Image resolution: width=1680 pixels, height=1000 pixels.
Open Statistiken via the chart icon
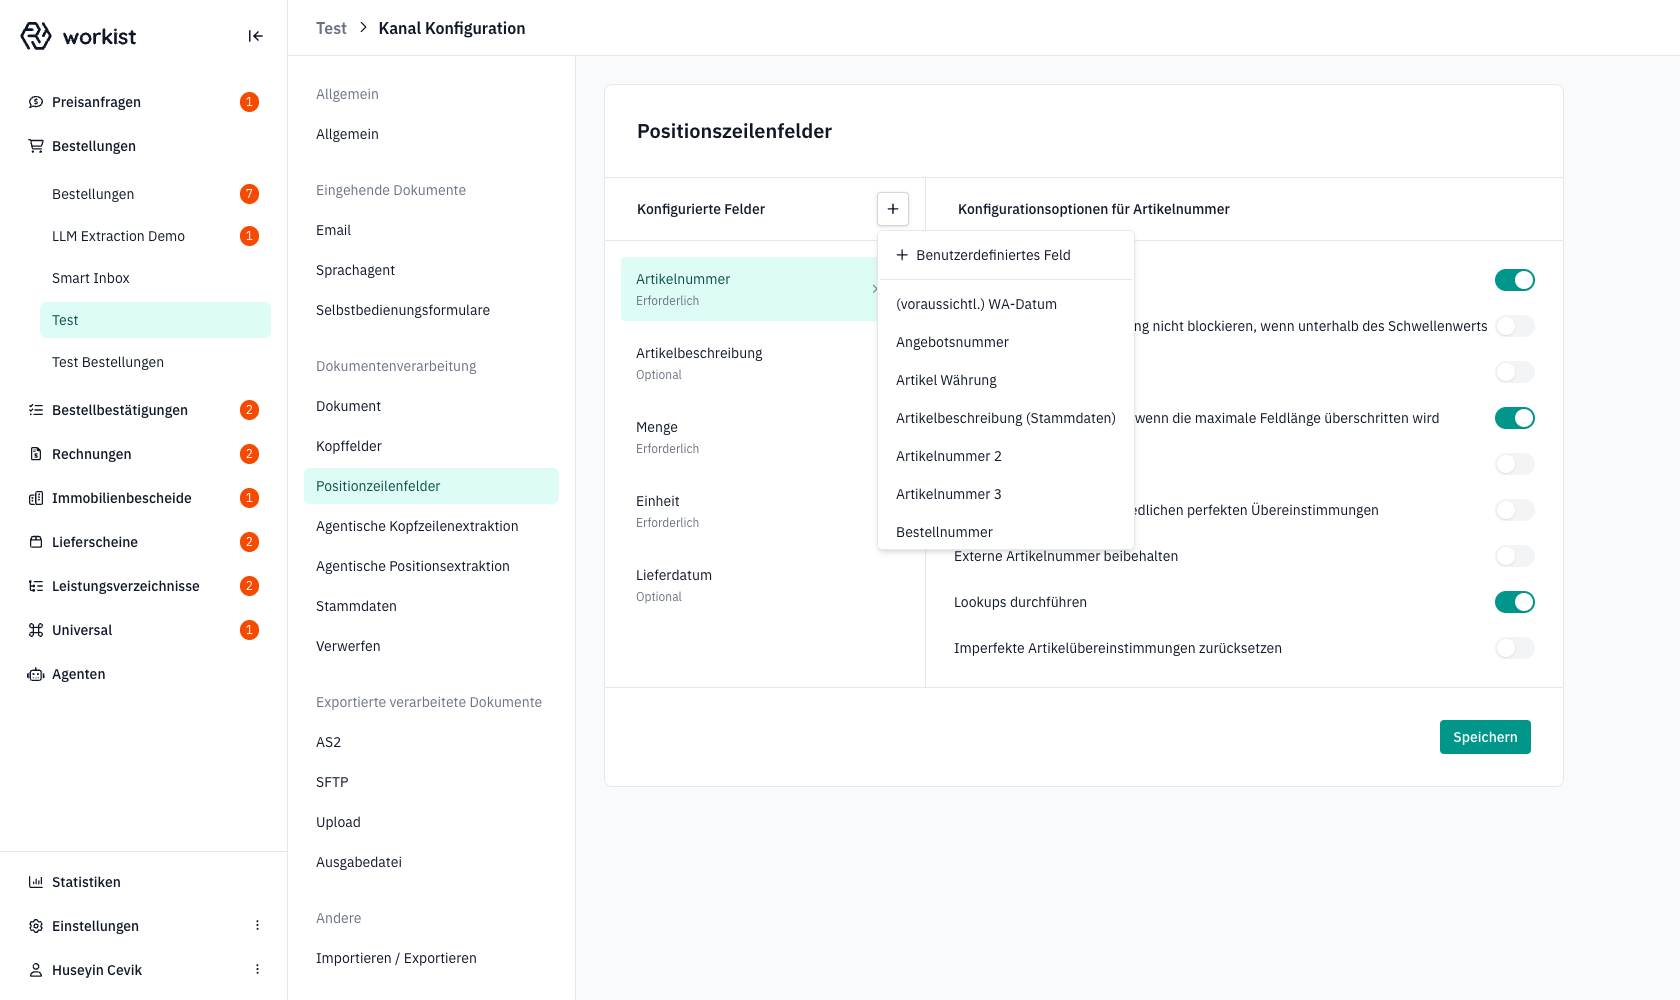(36, 882)
